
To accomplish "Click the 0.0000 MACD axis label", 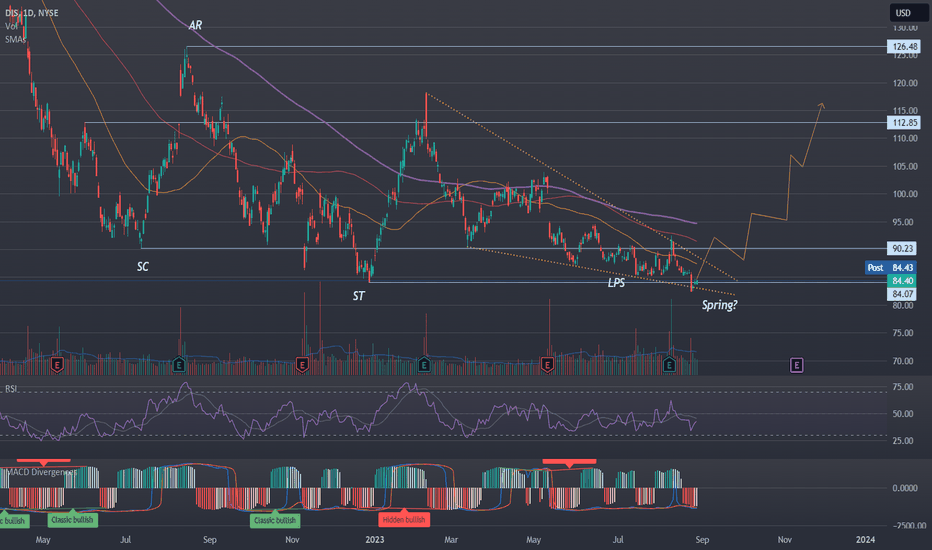I will pyautogui.click(x=905, y=488).
